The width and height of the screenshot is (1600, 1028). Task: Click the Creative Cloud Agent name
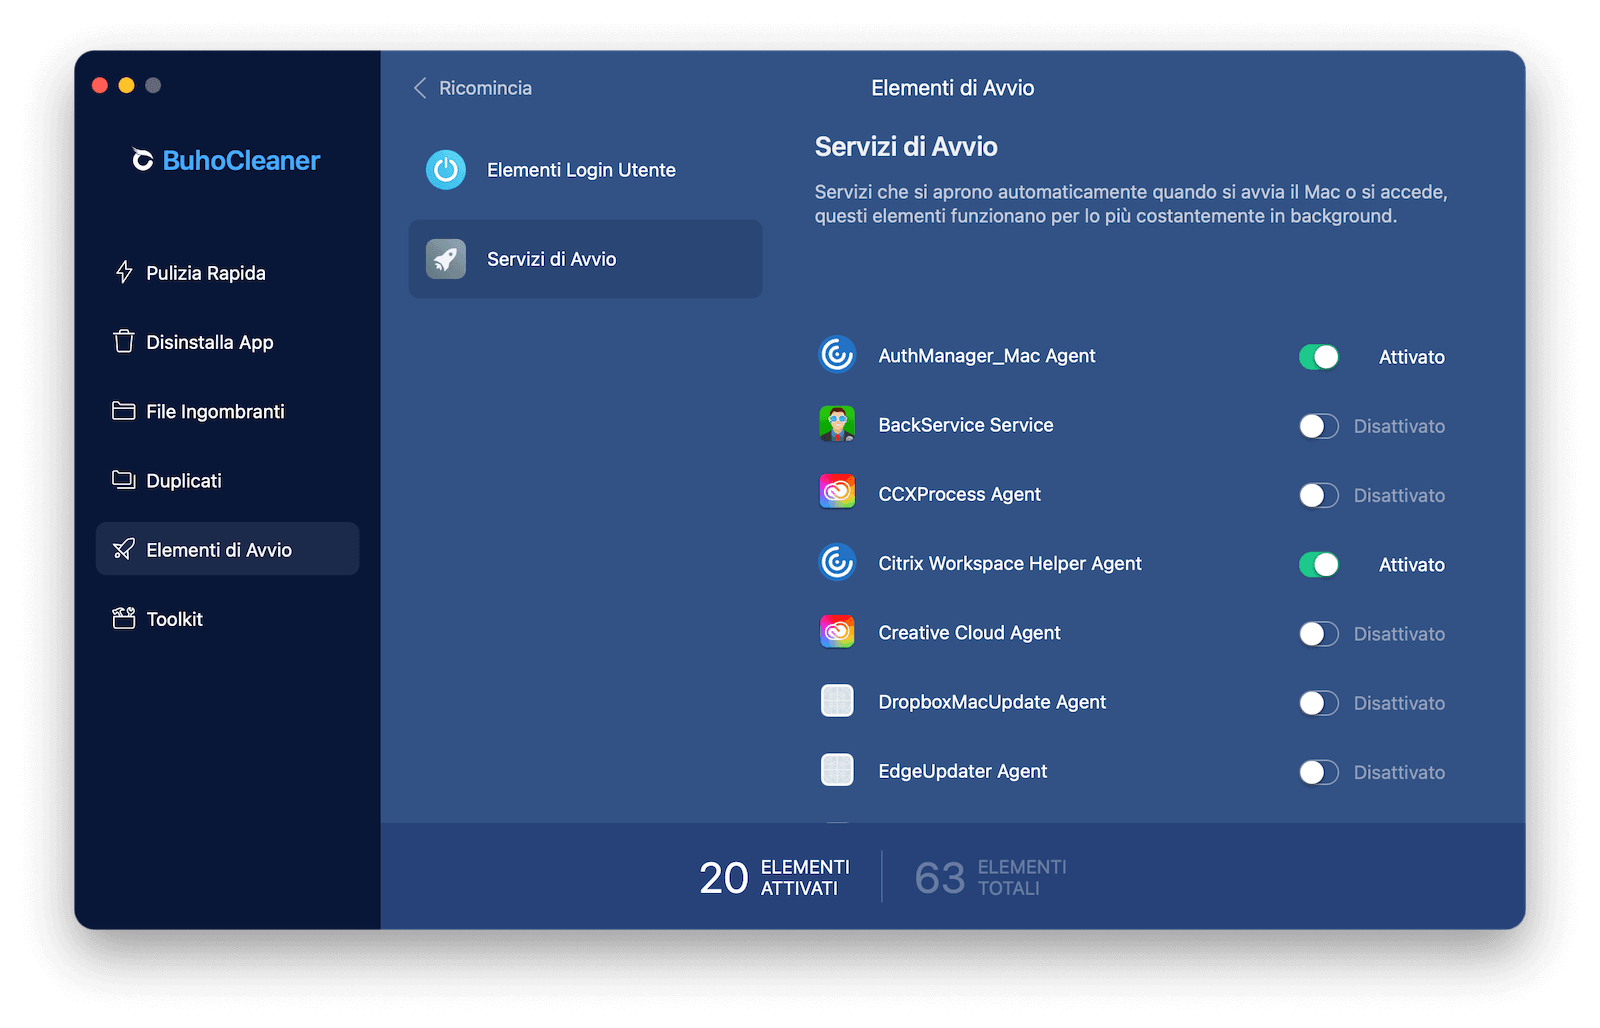click(x=970, y=632)
